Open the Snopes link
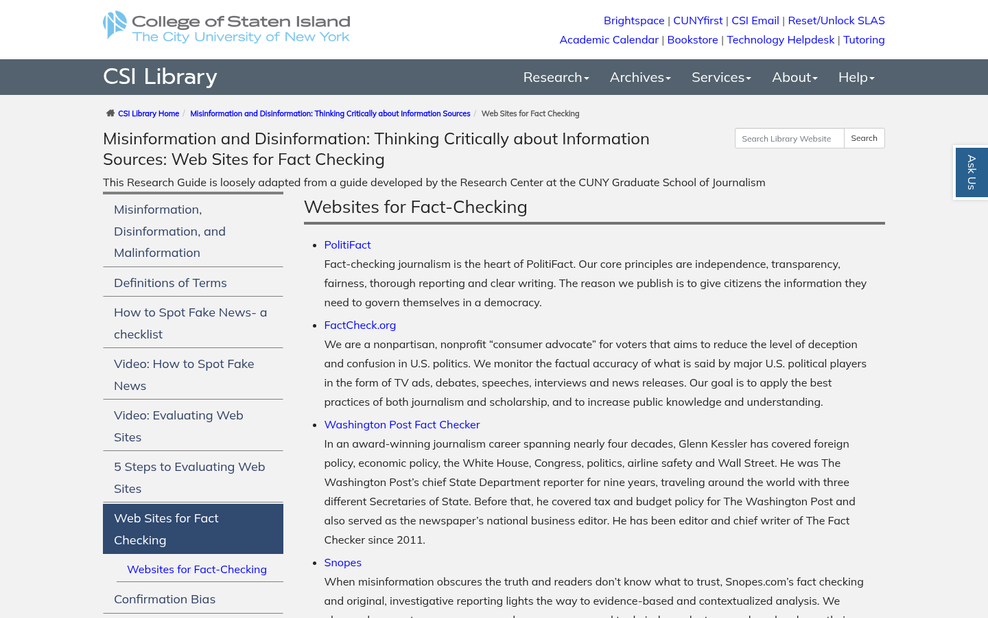Viewport: 988px width, 618px height. [x=343, y=563]
